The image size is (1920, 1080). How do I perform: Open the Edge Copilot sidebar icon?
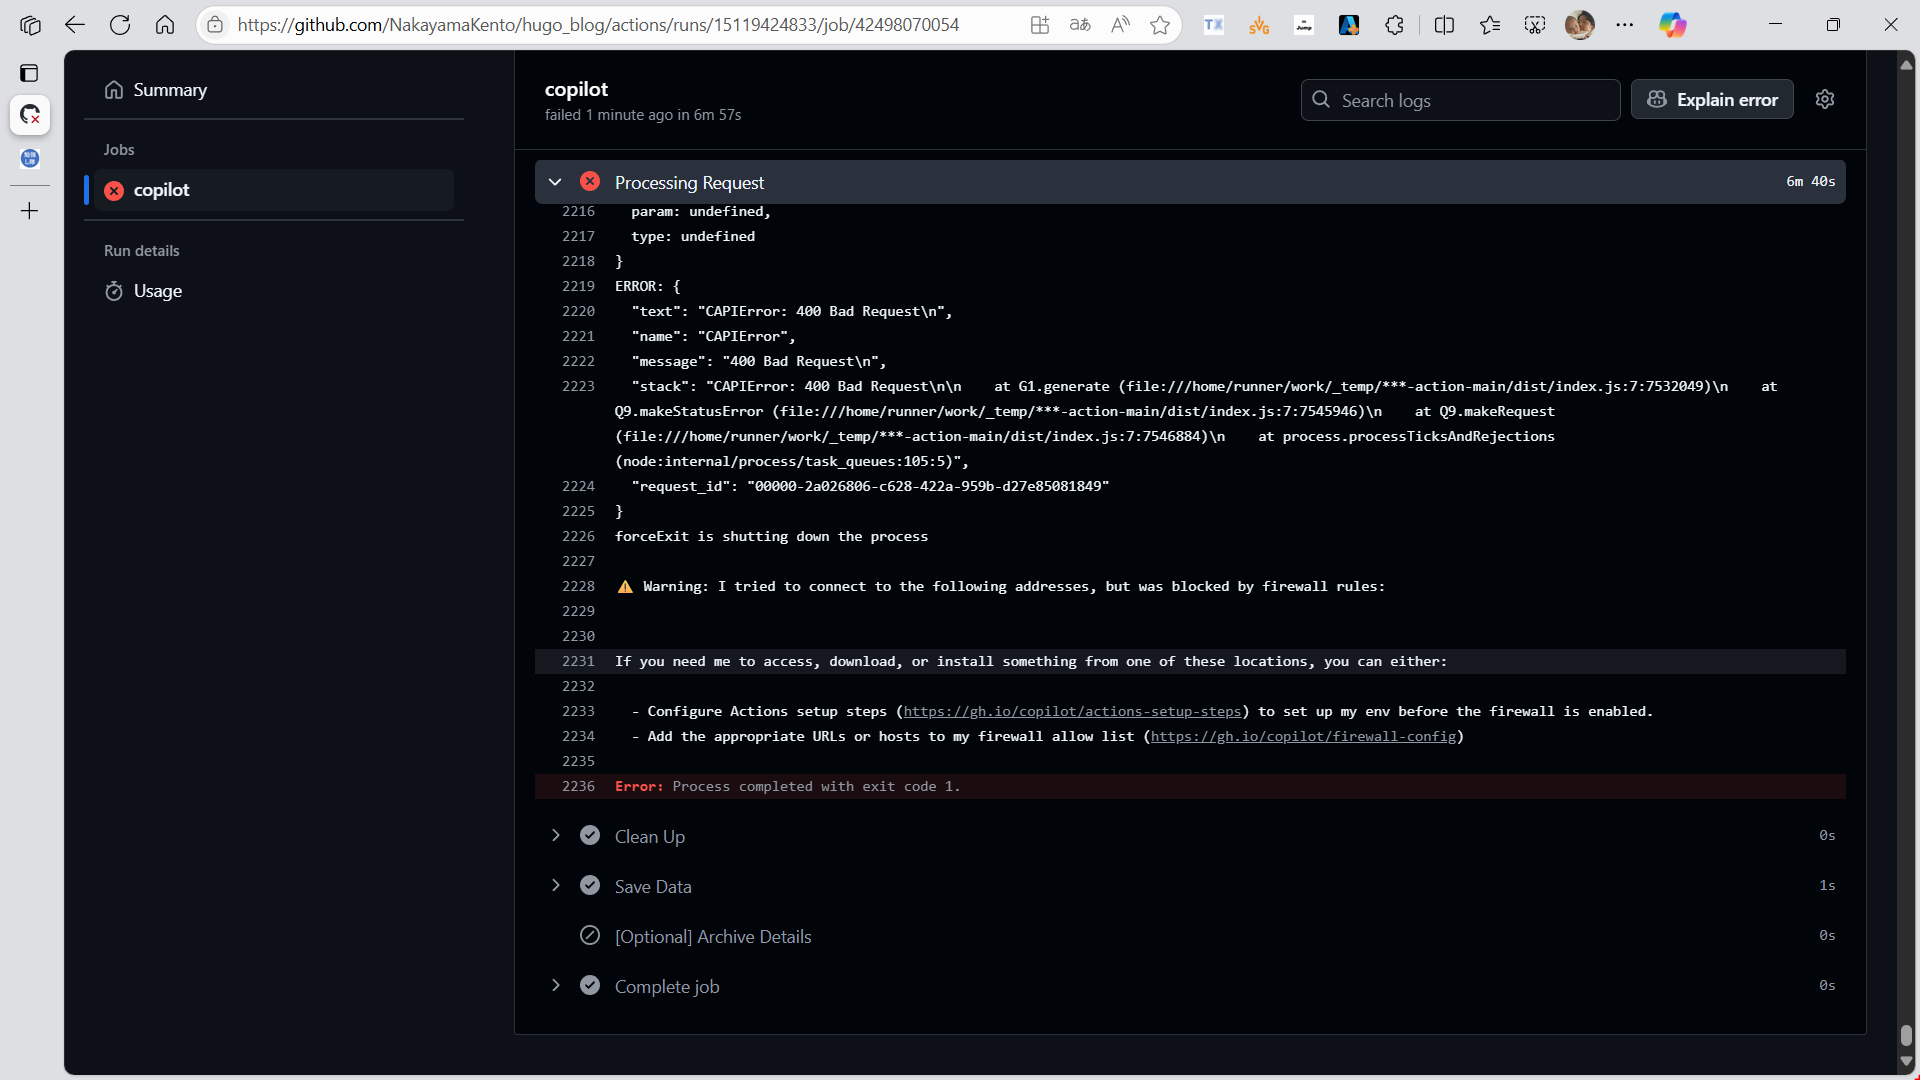pyautogui.click(x=1672, y=25)
